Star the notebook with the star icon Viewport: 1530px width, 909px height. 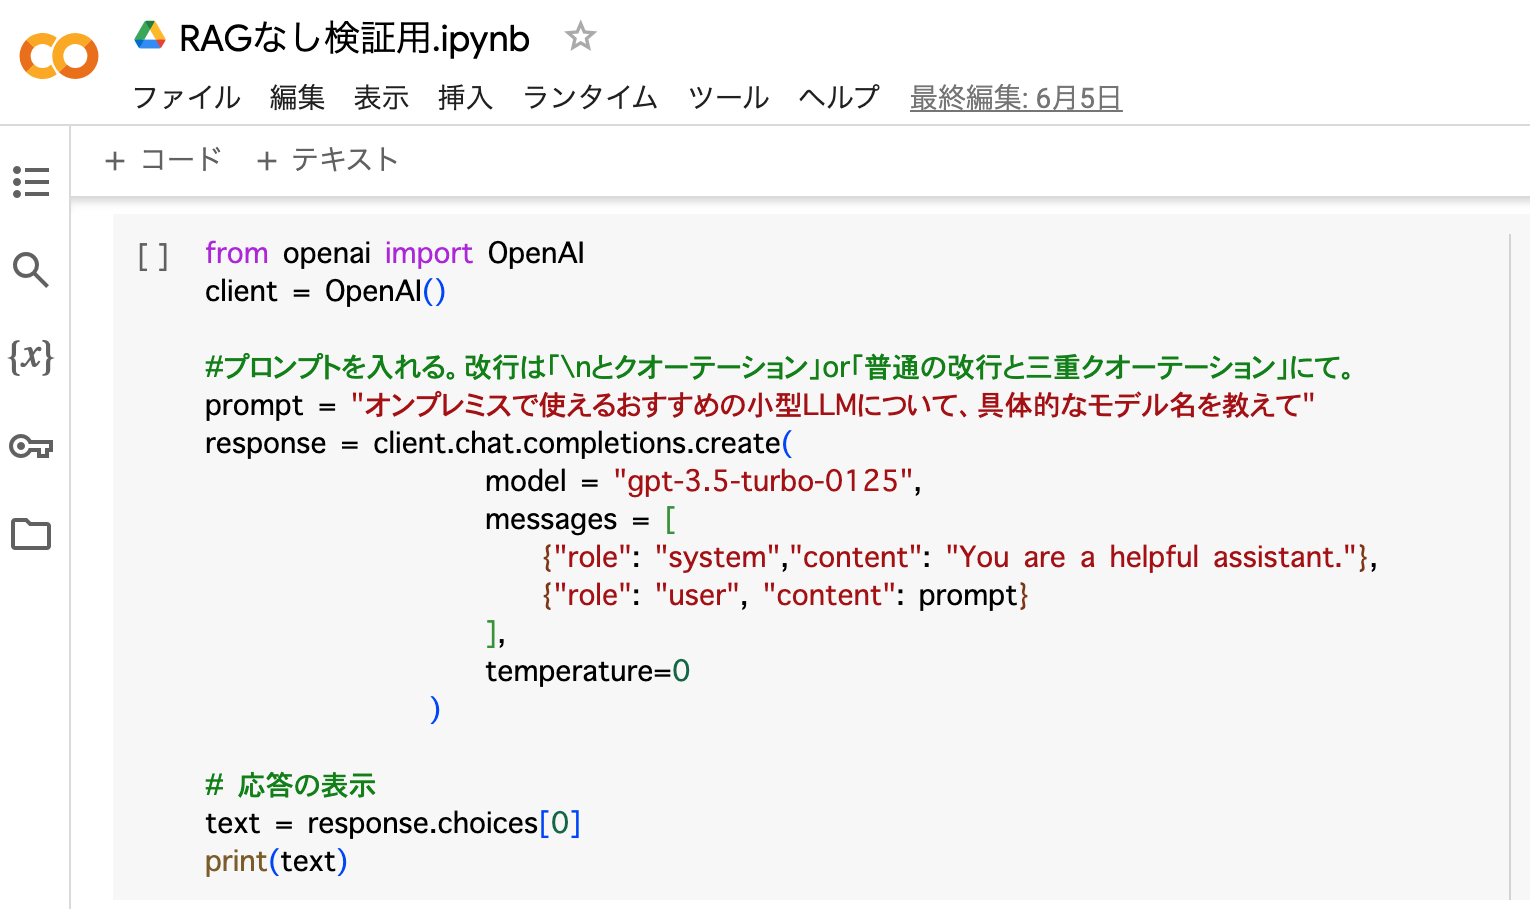point(580,38)
